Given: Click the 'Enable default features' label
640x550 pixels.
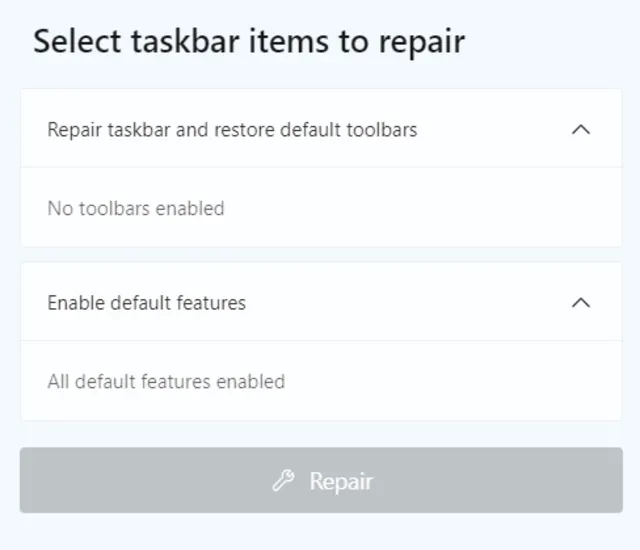Looking at the screenshot, I should (146, 302).
